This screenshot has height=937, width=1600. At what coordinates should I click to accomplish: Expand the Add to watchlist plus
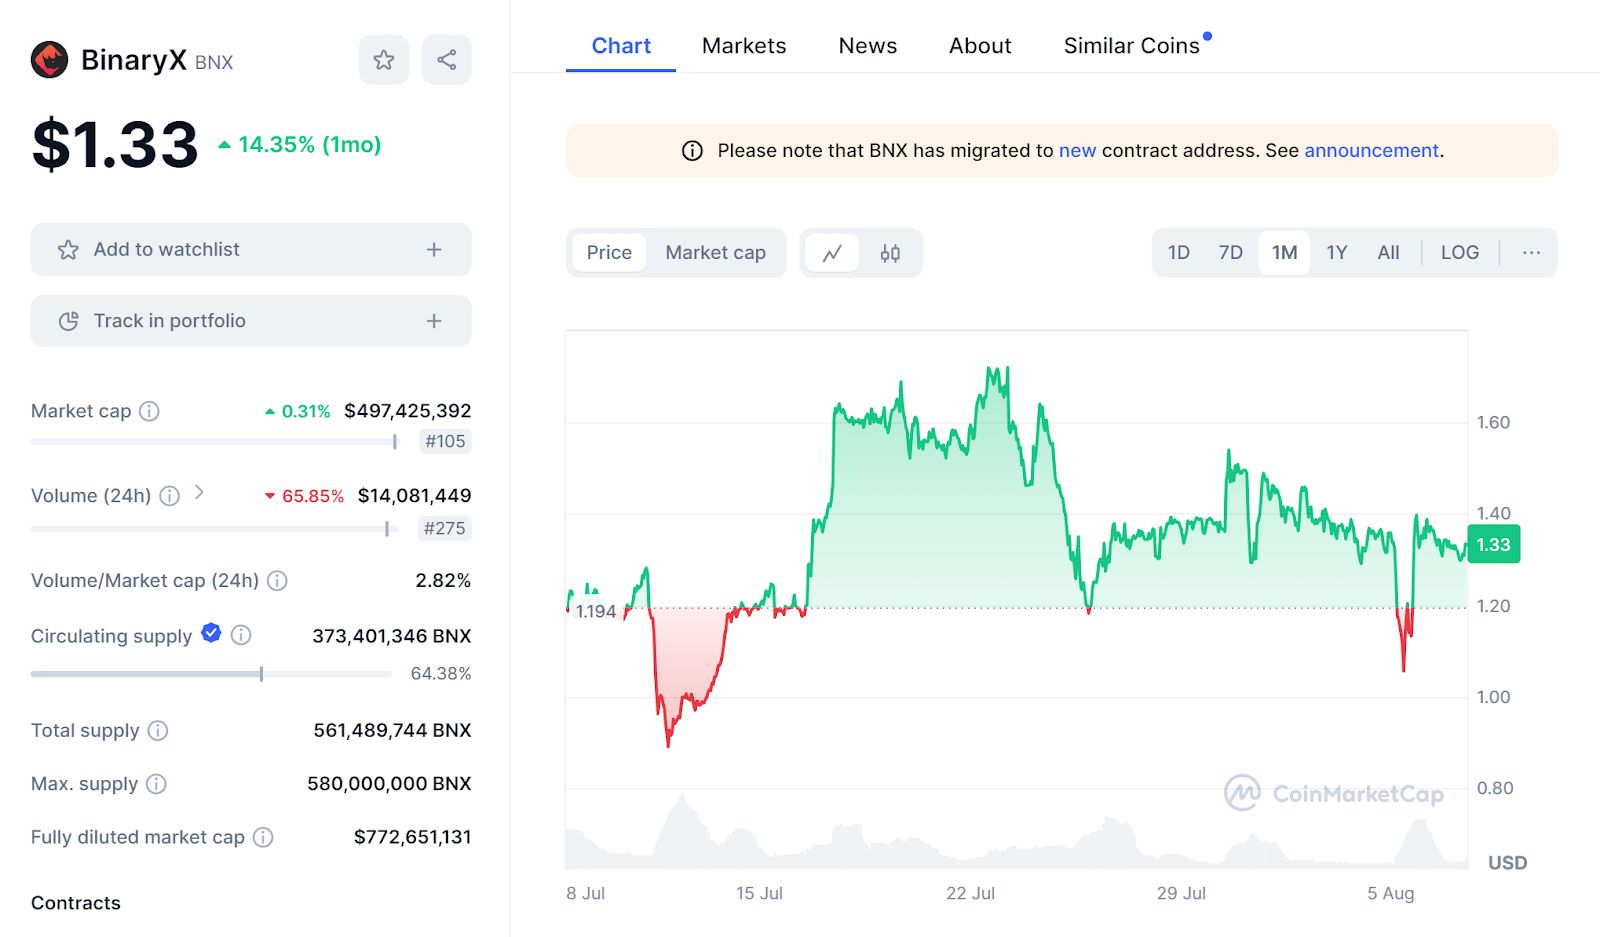coord(434,250)
